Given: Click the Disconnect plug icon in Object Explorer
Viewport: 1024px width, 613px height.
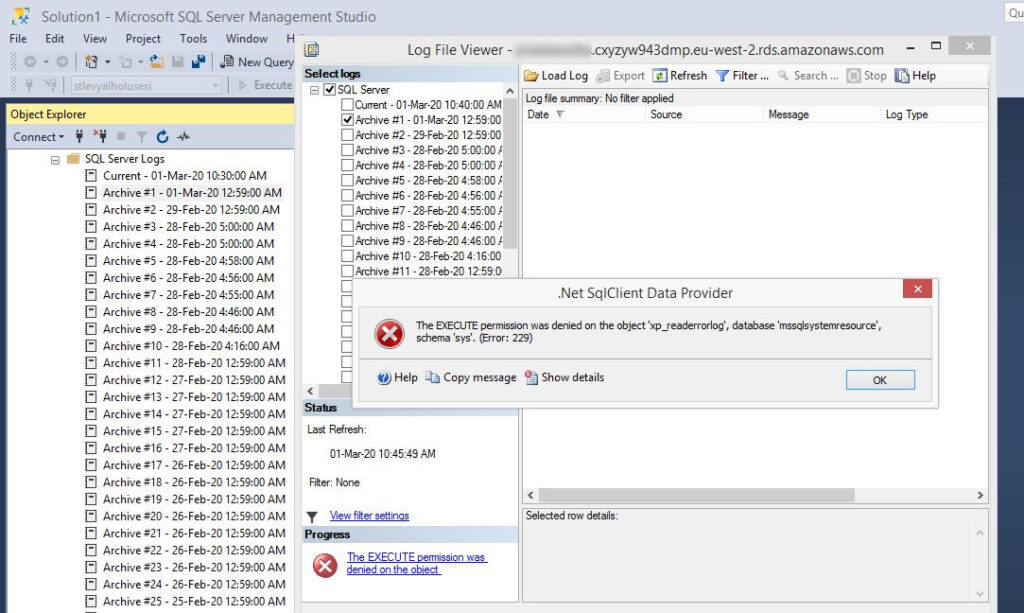Looking at the screenshot, I should [100, 136].
